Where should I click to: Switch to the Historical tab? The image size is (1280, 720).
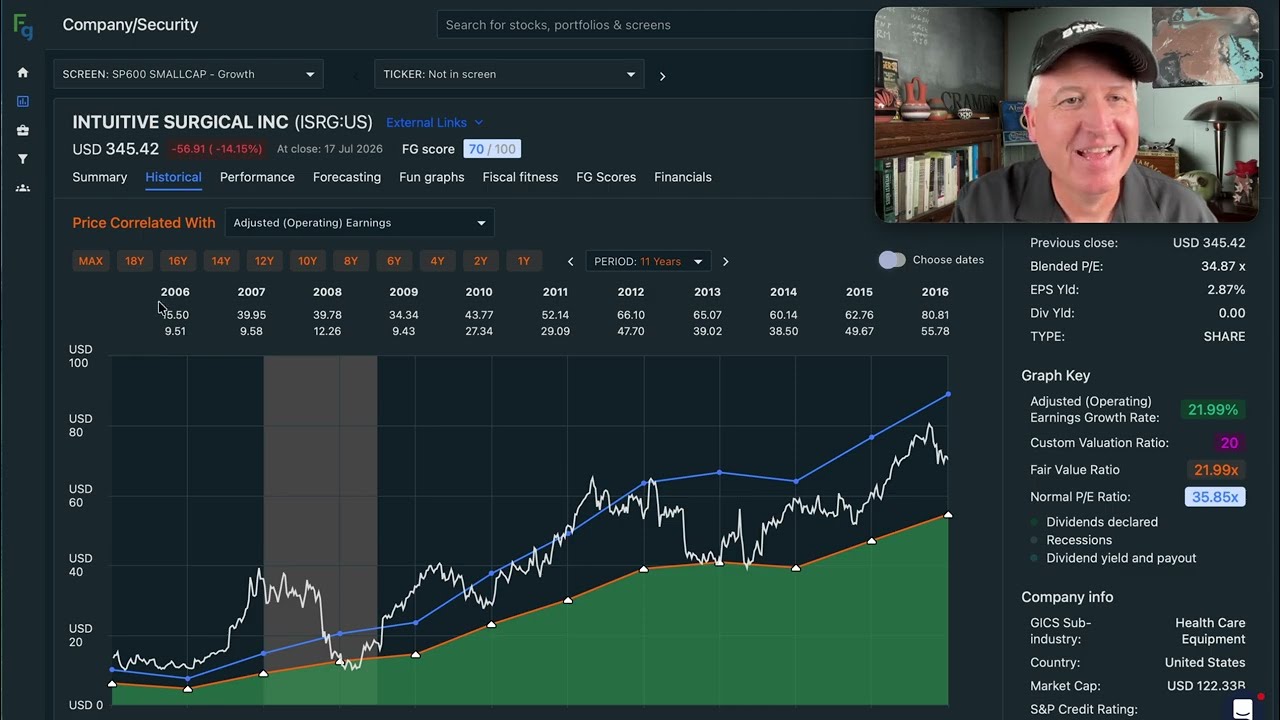click(173, 177)
